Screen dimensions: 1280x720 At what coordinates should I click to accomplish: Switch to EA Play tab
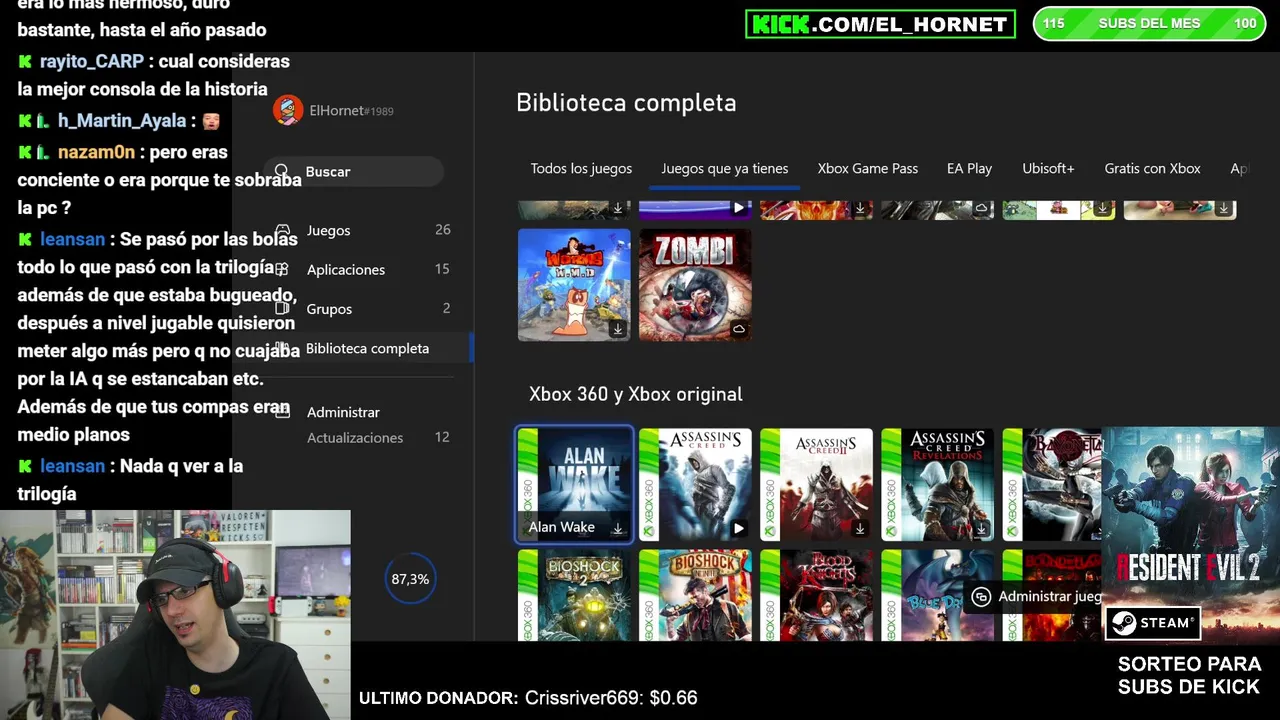(x=969, y=168)
